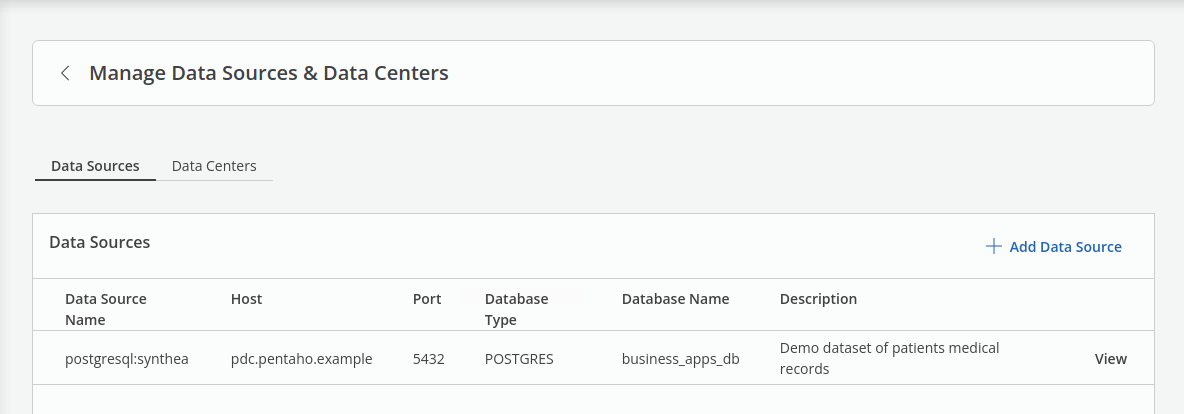Click the 5432 port value
Screen dimensions: 1184x414
point(428,359)
